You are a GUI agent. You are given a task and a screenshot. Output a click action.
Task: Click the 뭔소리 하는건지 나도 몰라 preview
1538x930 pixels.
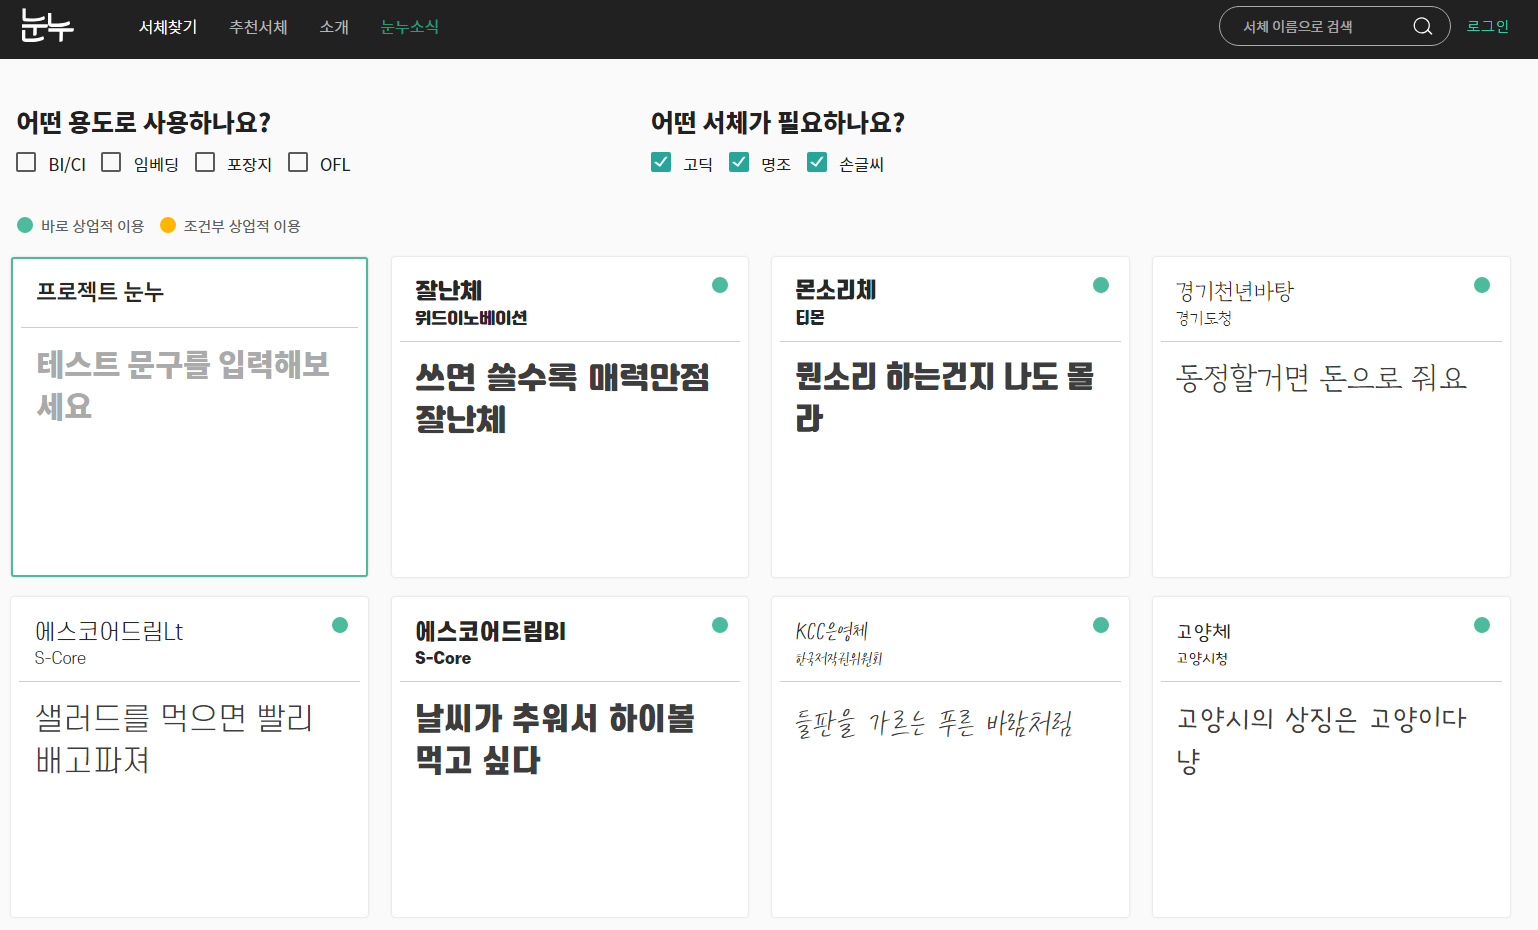pyautogui.click(x=945, y=397)
